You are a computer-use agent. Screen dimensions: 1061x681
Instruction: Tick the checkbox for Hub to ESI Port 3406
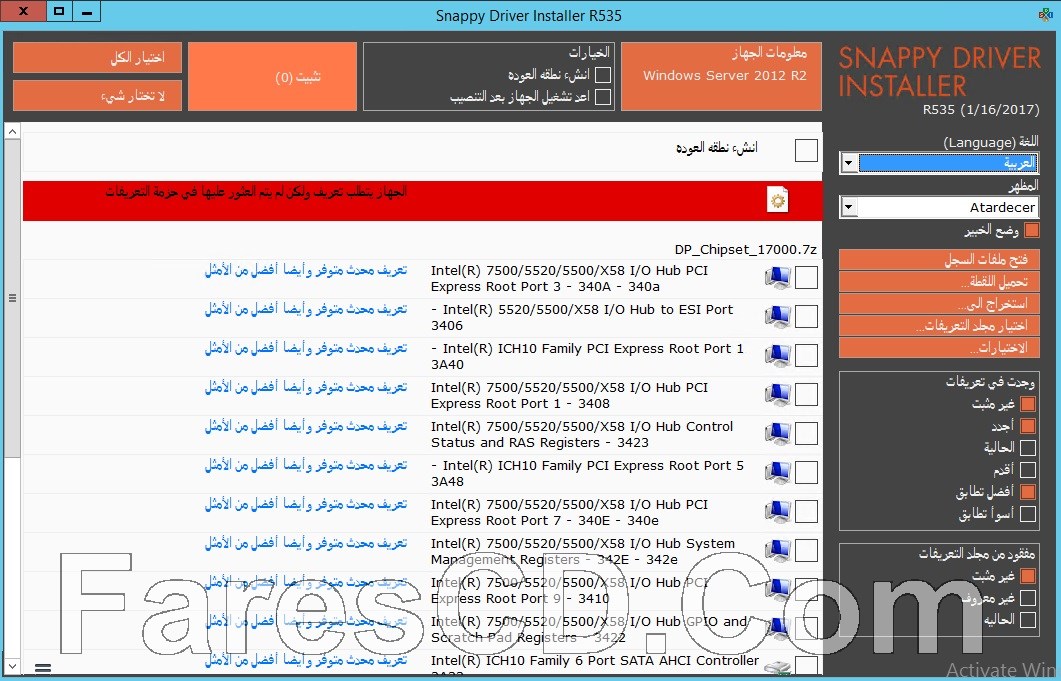[806, 317]
